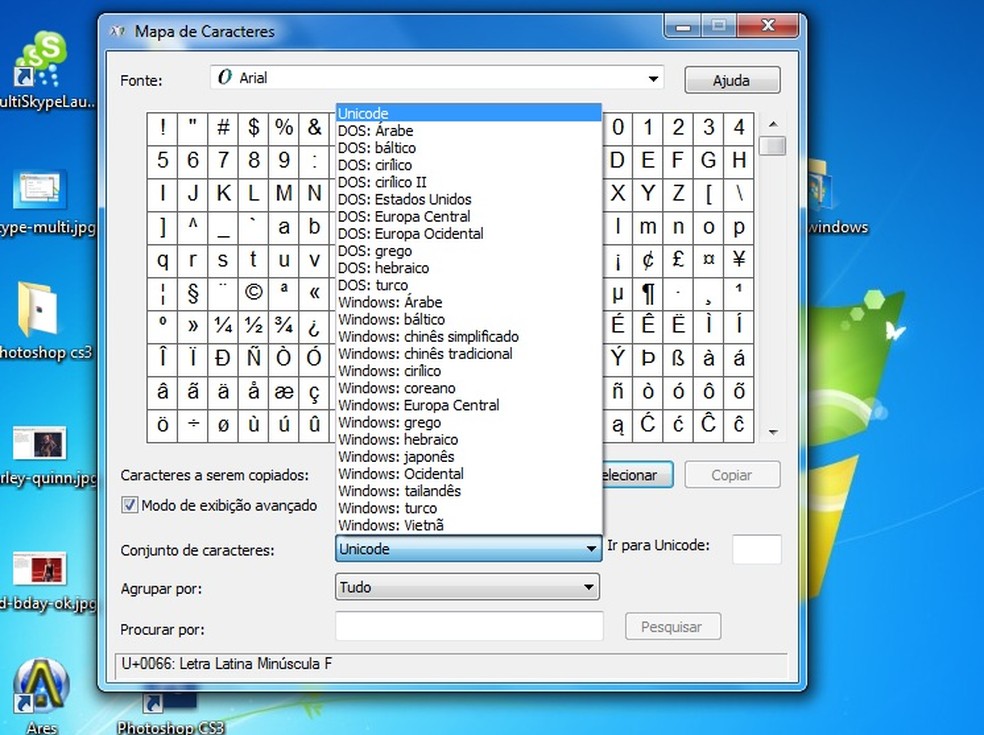The width and height of the screenshot is (984, 735).
Task: Choose DOS: Europa Ocidental option
Action: [469, 233]
